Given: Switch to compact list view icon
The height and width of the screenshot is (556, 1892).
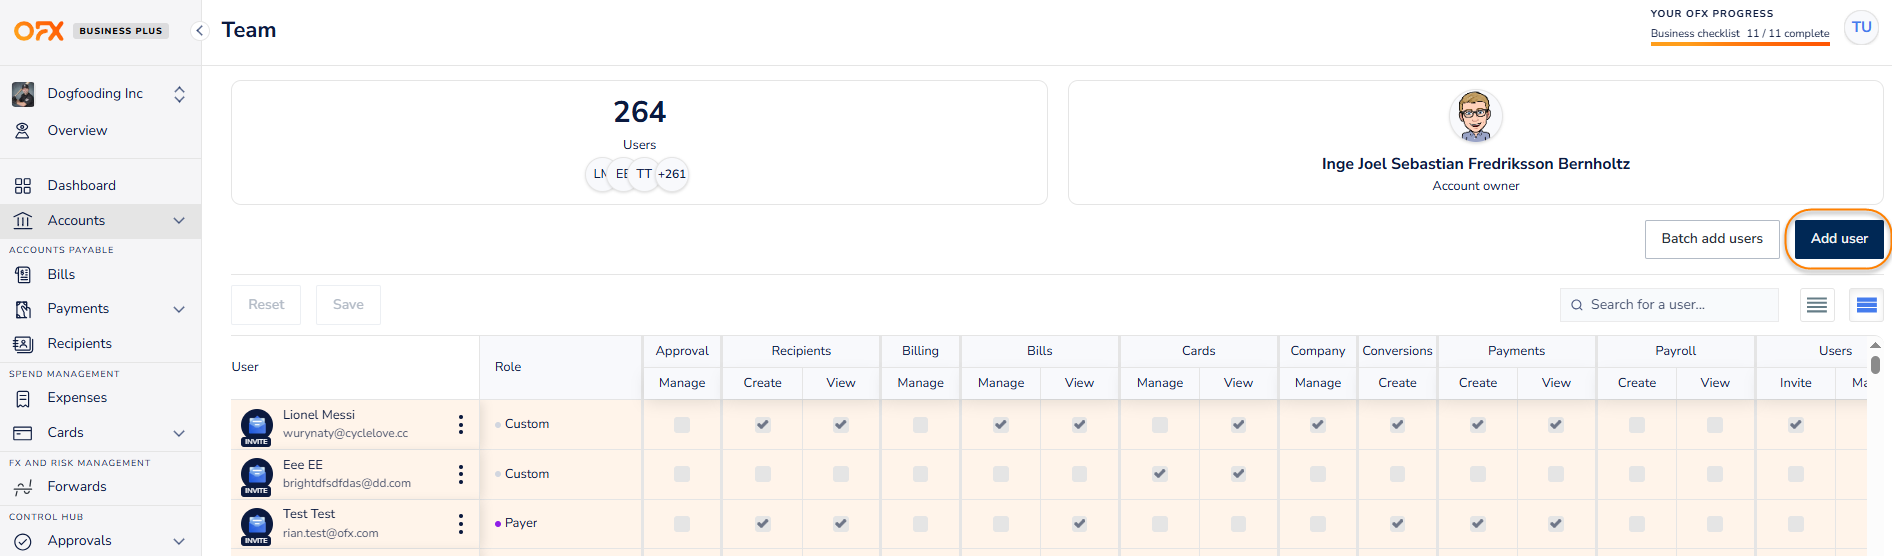Looking at the screenshot, I should point(1817,305).
